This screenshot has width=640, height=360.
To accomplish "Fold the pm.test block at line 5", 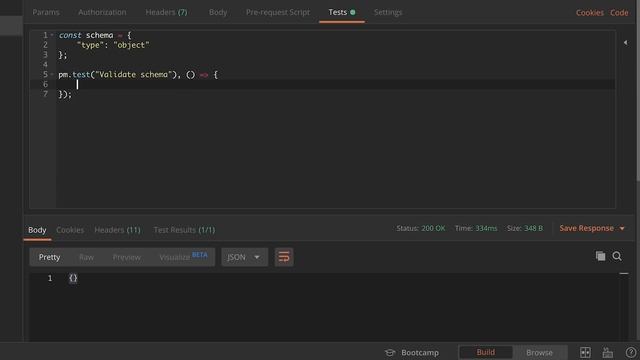I will tap(52, 74).
